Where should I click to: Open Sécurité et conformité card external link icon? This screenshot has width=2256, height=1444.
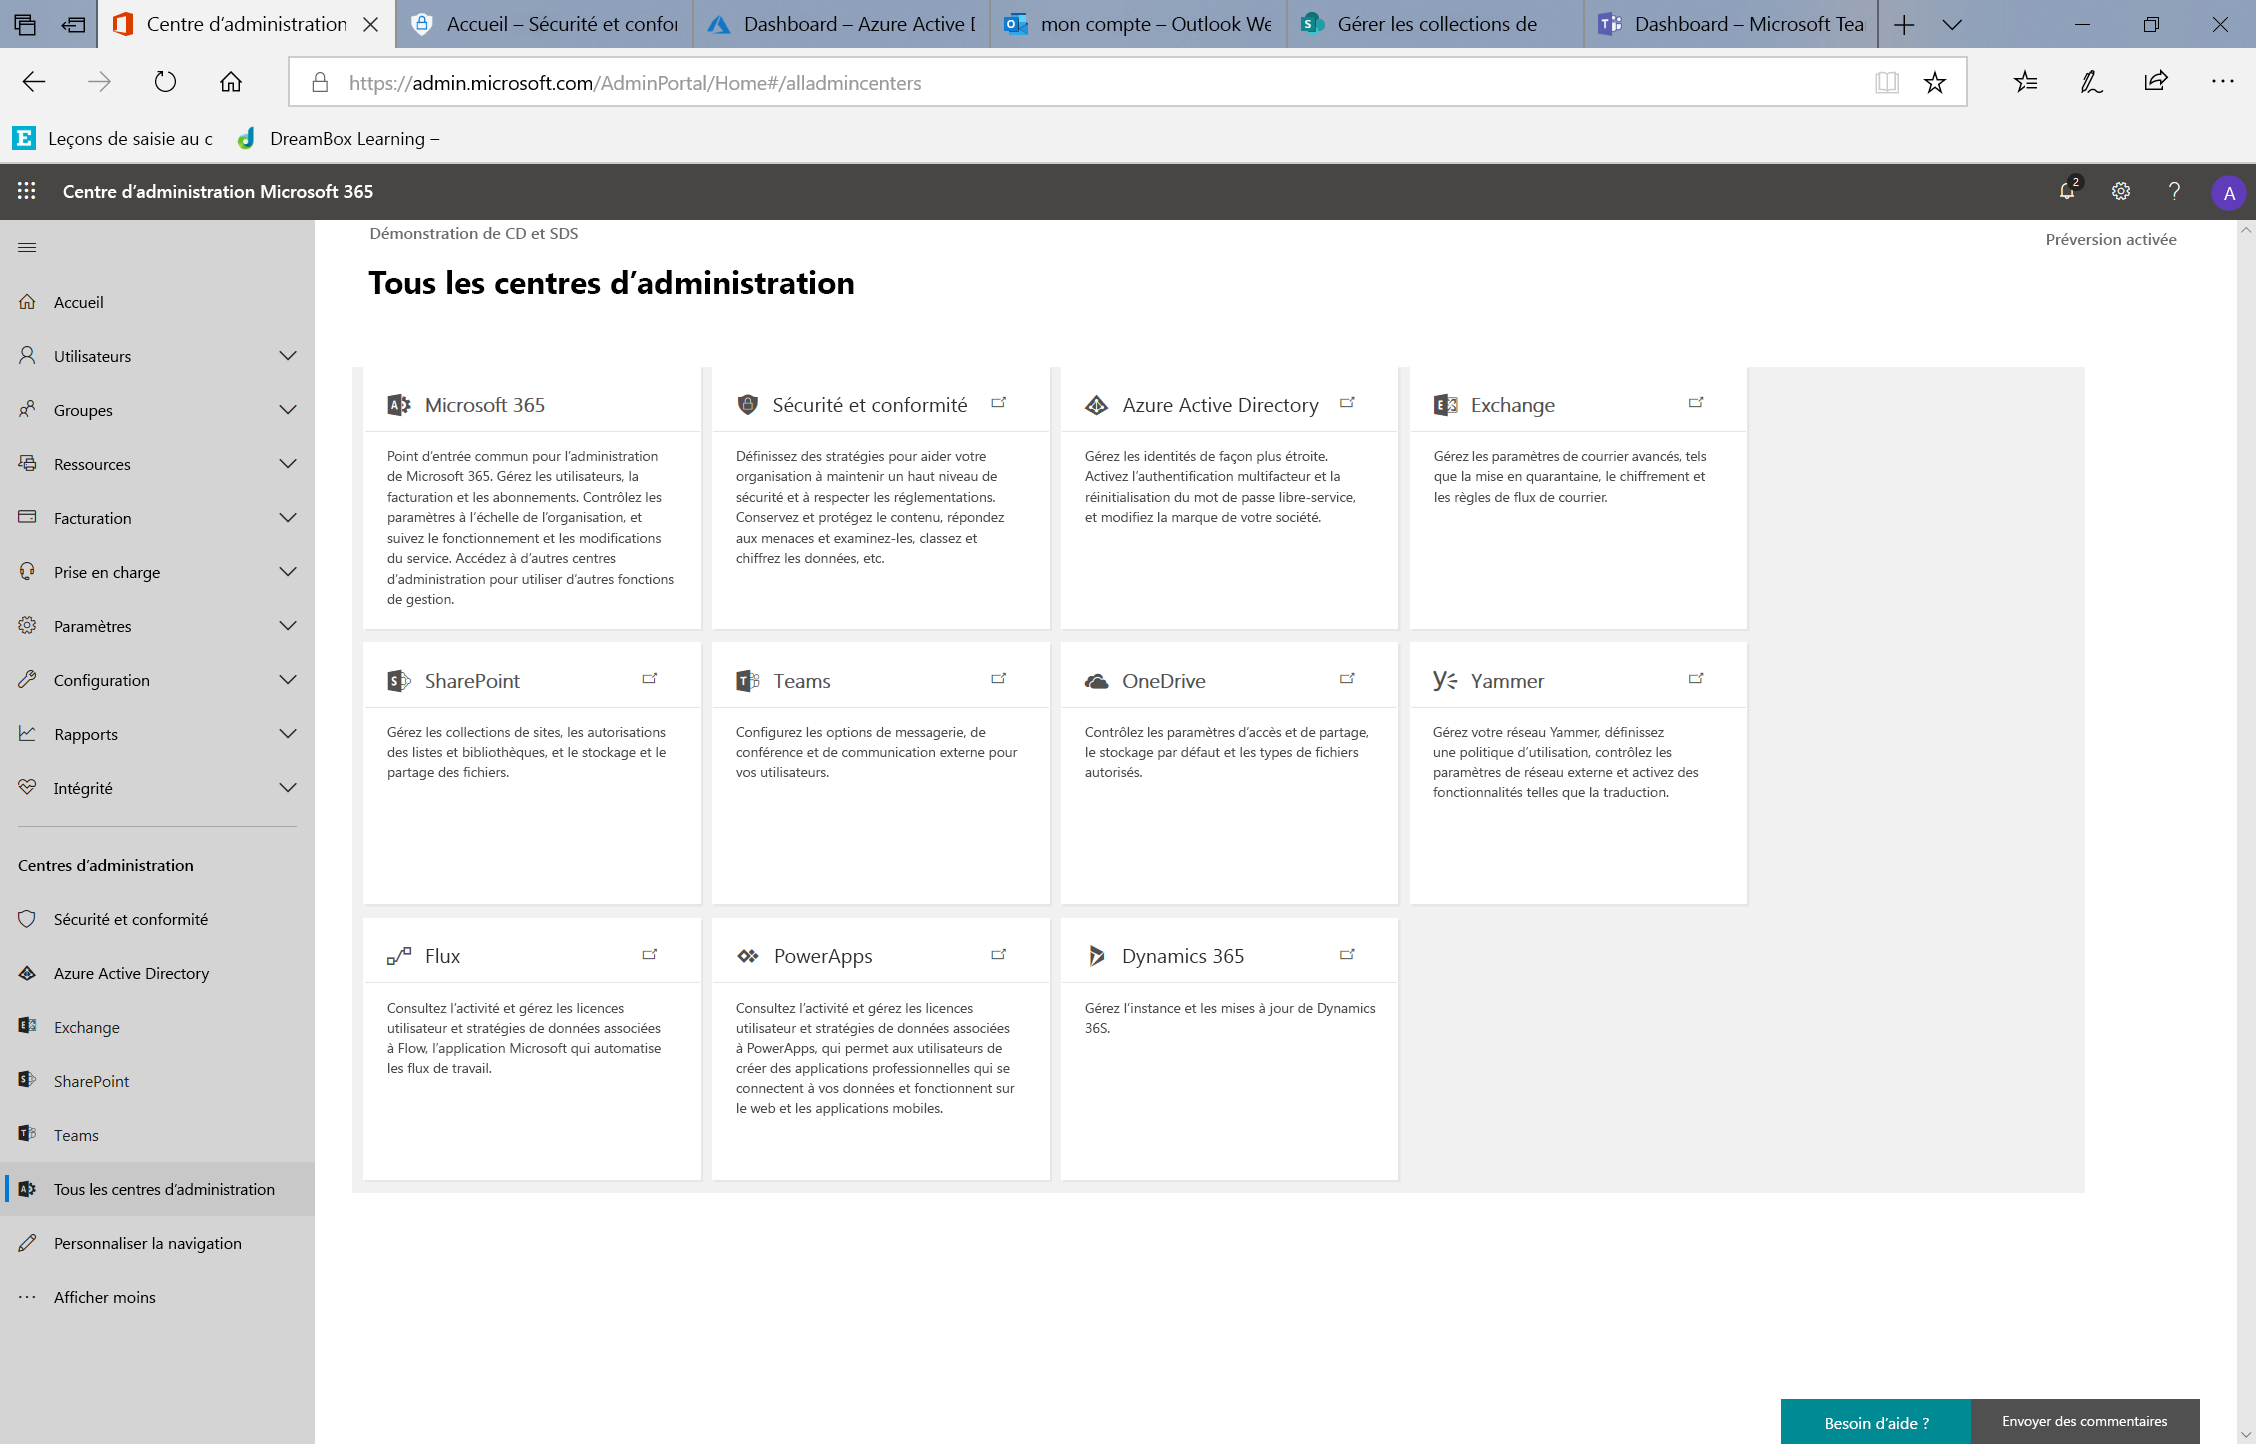(x=998, y=403)
